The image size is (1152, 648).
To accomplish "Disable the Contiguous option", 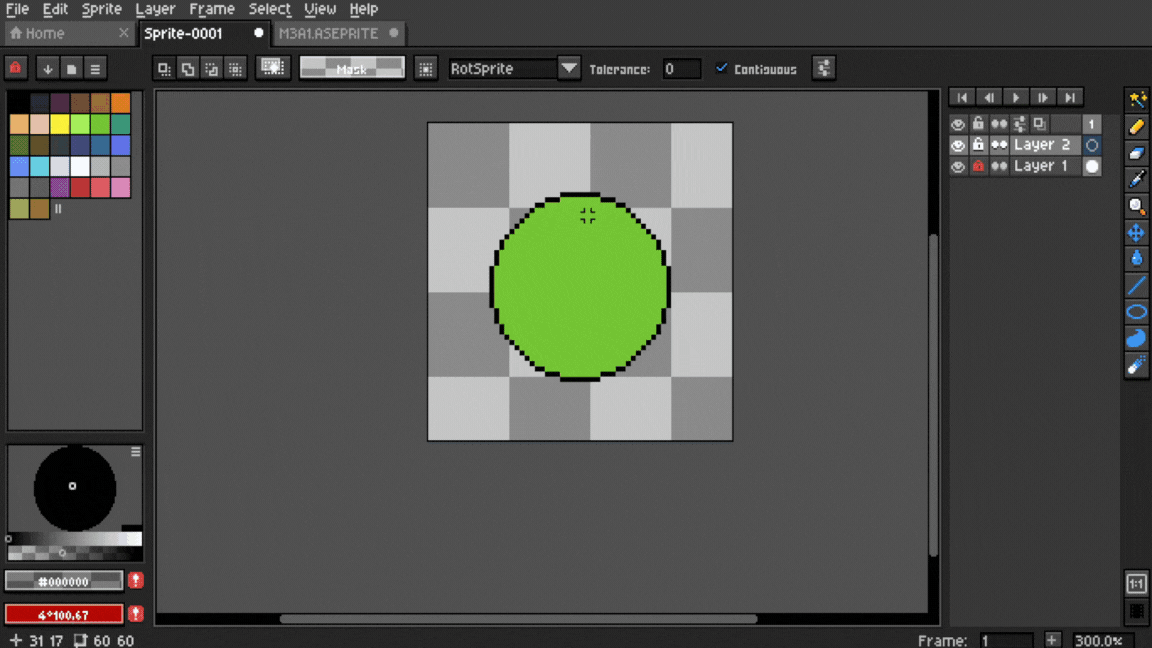I will pyautogui.click(x=722, y=68).
